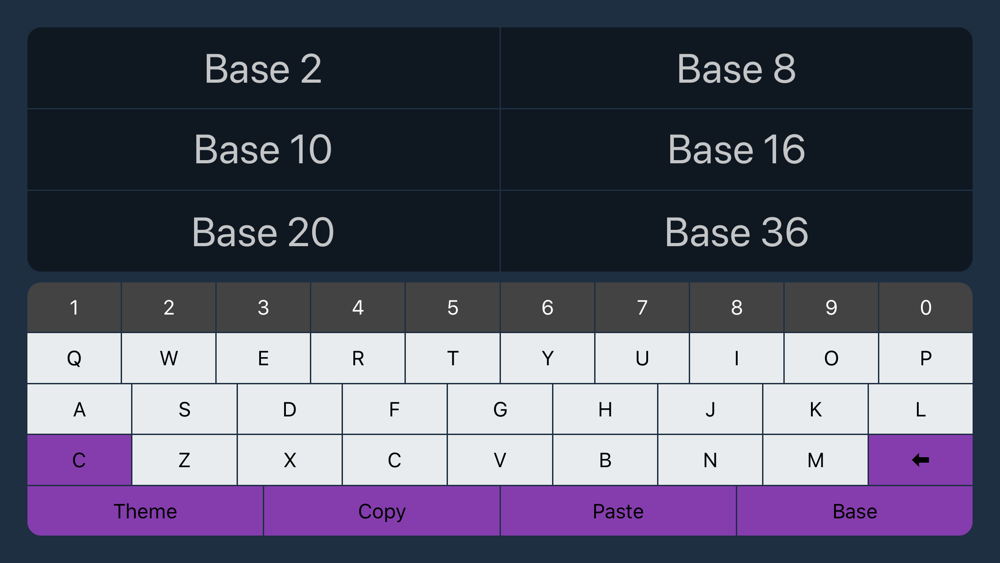
Task: Tap the letter A key
Action: point(79,409)
